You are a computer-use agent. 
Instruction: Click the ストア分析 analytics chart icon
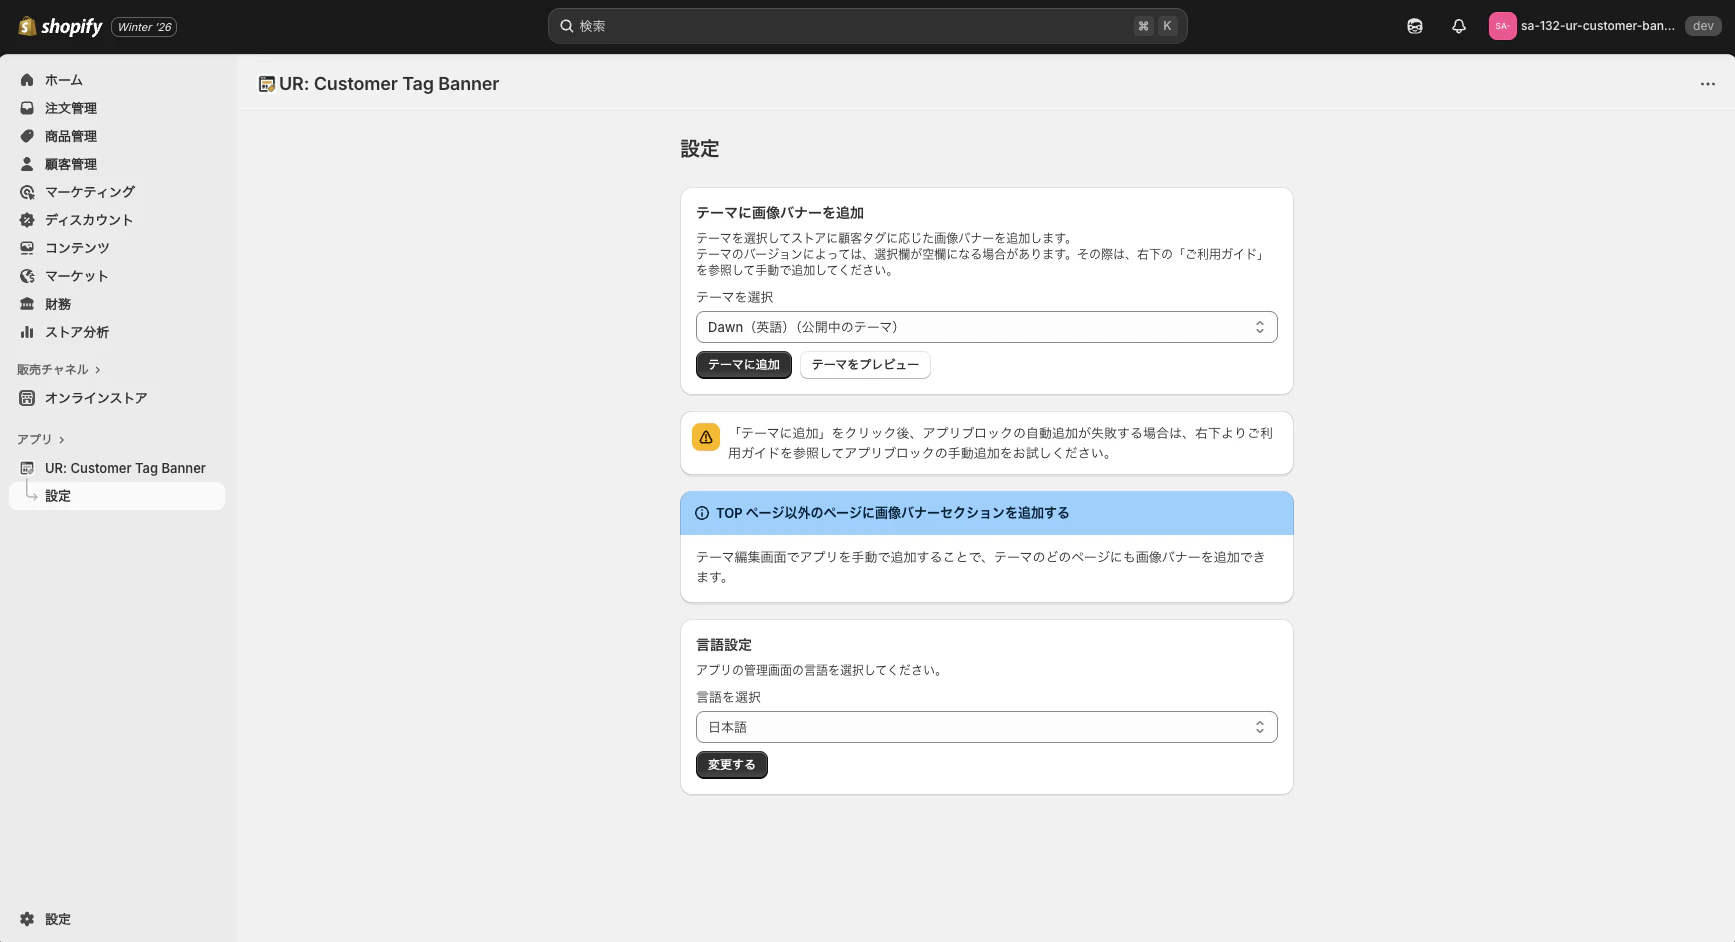coord(27,332)
